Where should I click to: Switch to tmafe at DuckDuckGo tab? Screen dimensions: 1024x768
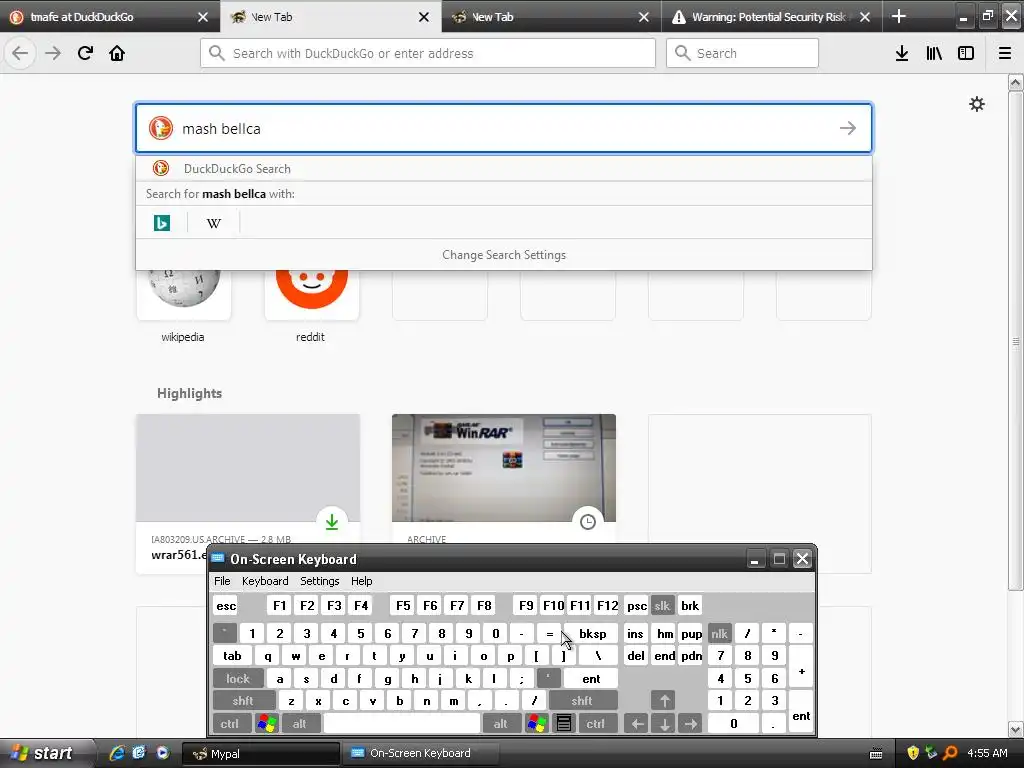pyautogui.click(x=110, y=16)
